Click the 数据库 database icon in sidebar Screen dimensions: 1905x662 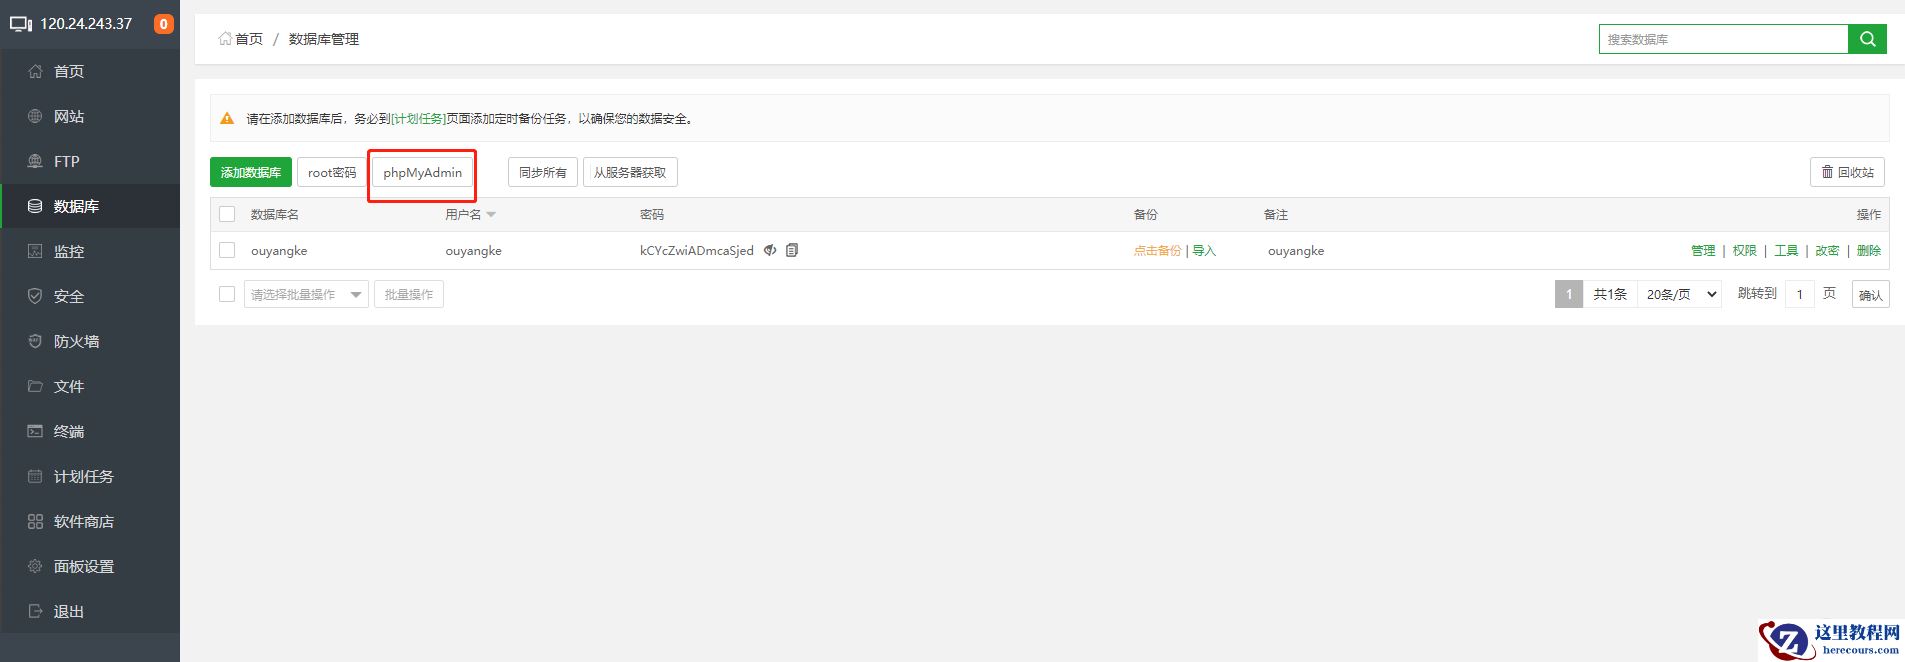pos(35,206)
